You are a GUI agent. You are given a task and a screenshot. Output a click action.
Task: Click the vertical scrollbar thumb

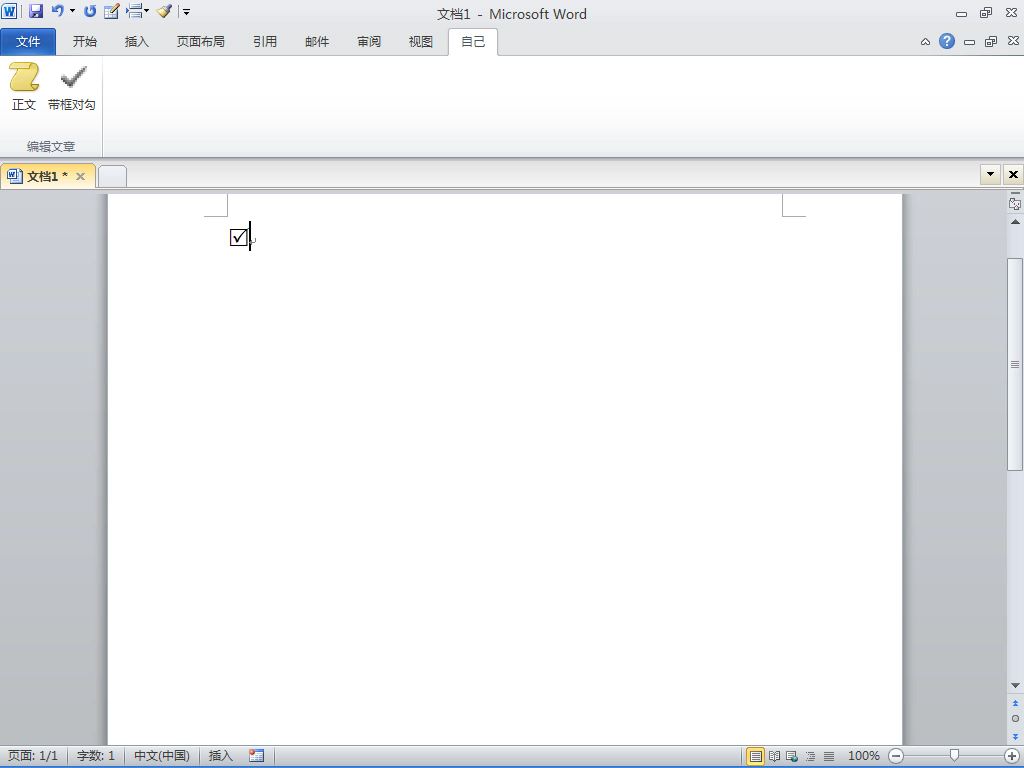coord(1015,364)
